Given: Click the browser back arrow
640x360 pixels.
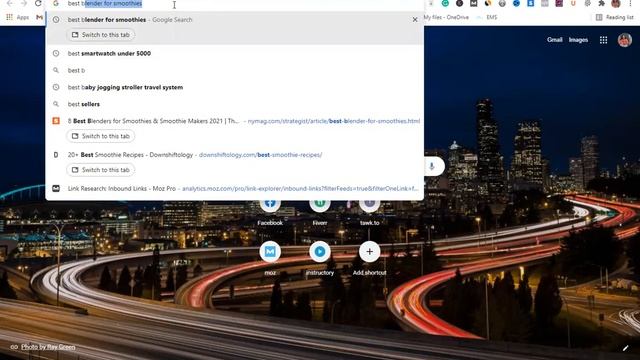Looking at the screenshot, I should (10, 3).
